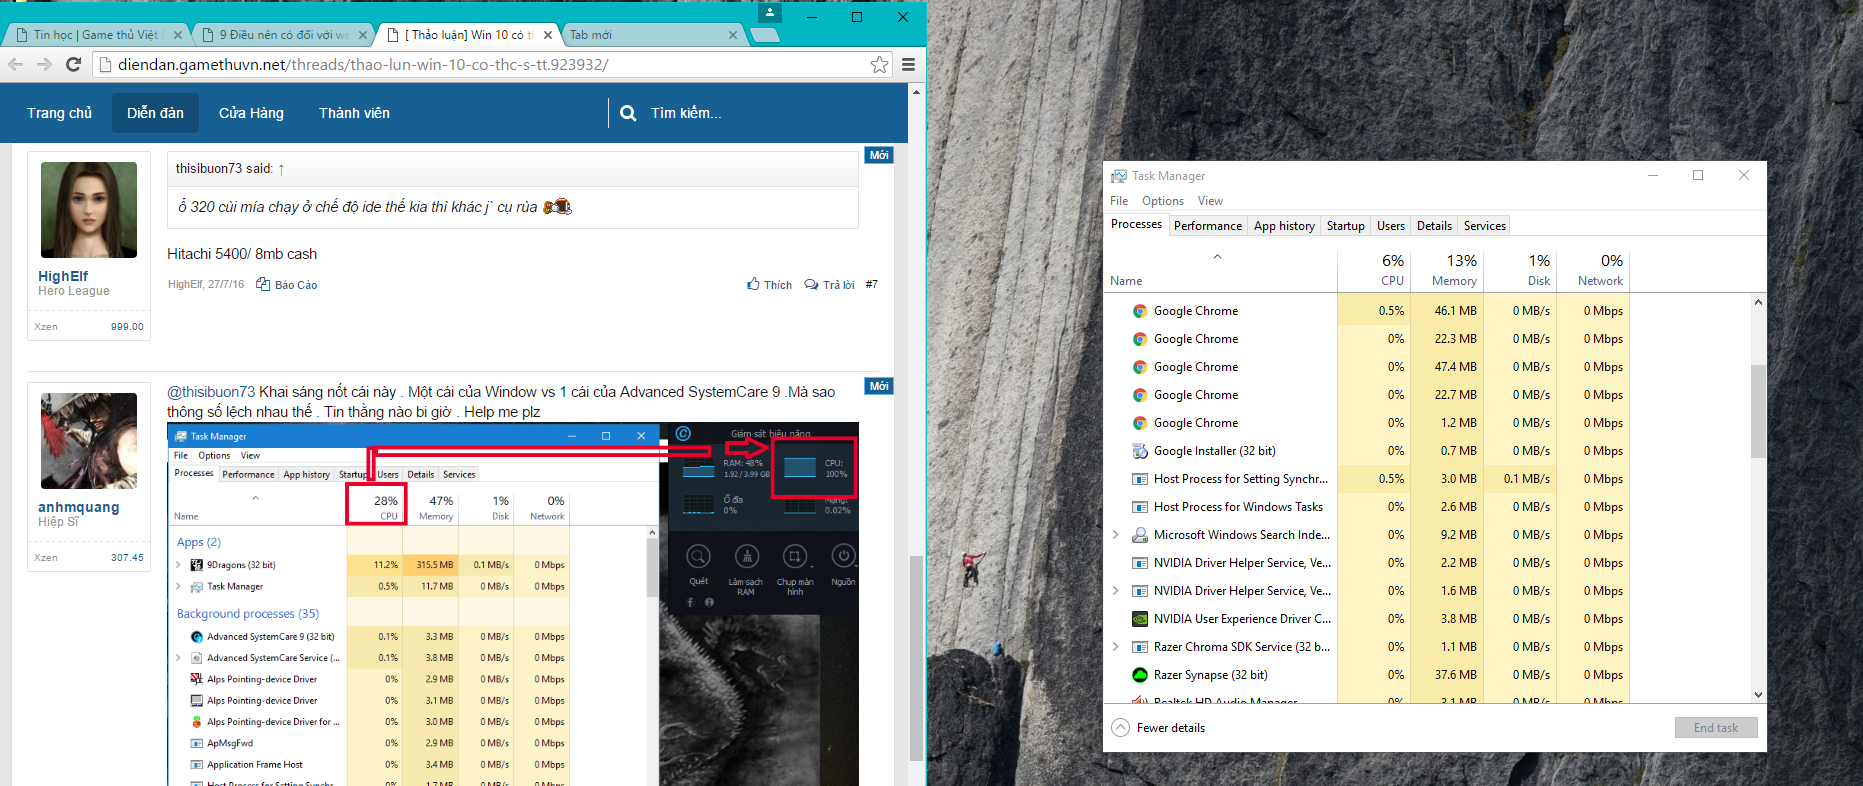Open Task Manager View menu
This screenshot has width=1863, height=786.
click(x=1211, y=201)
